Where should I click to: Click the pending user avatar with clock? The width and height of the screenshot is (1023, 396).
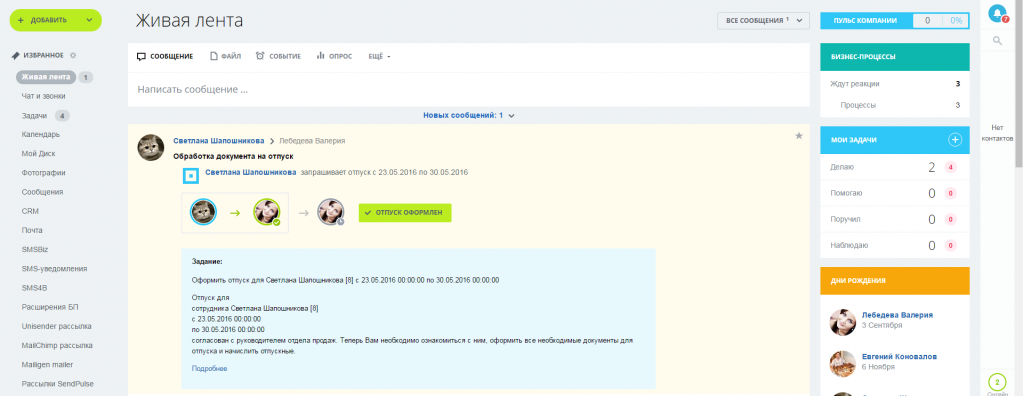(x=330, y=212)
